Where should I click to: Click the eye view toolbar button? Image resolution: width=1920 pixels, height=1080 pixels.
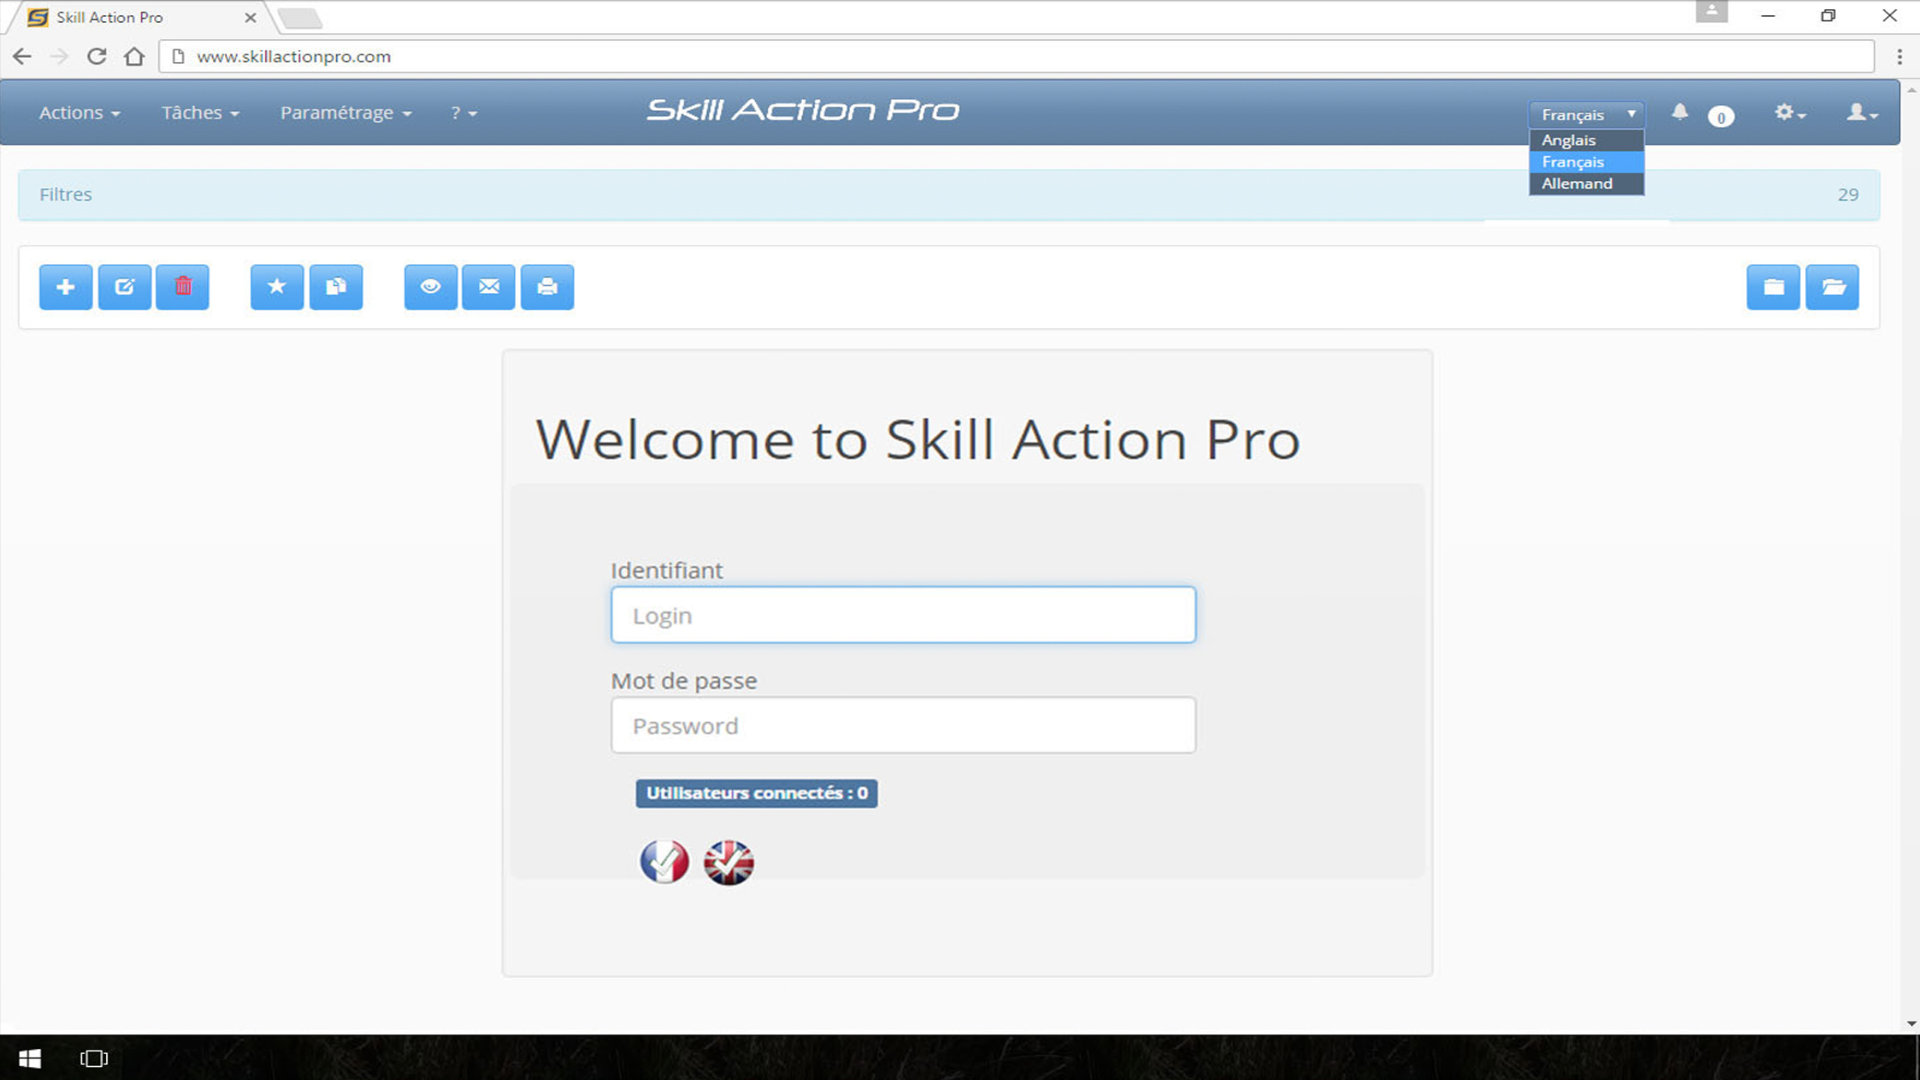tap(430, 287)
